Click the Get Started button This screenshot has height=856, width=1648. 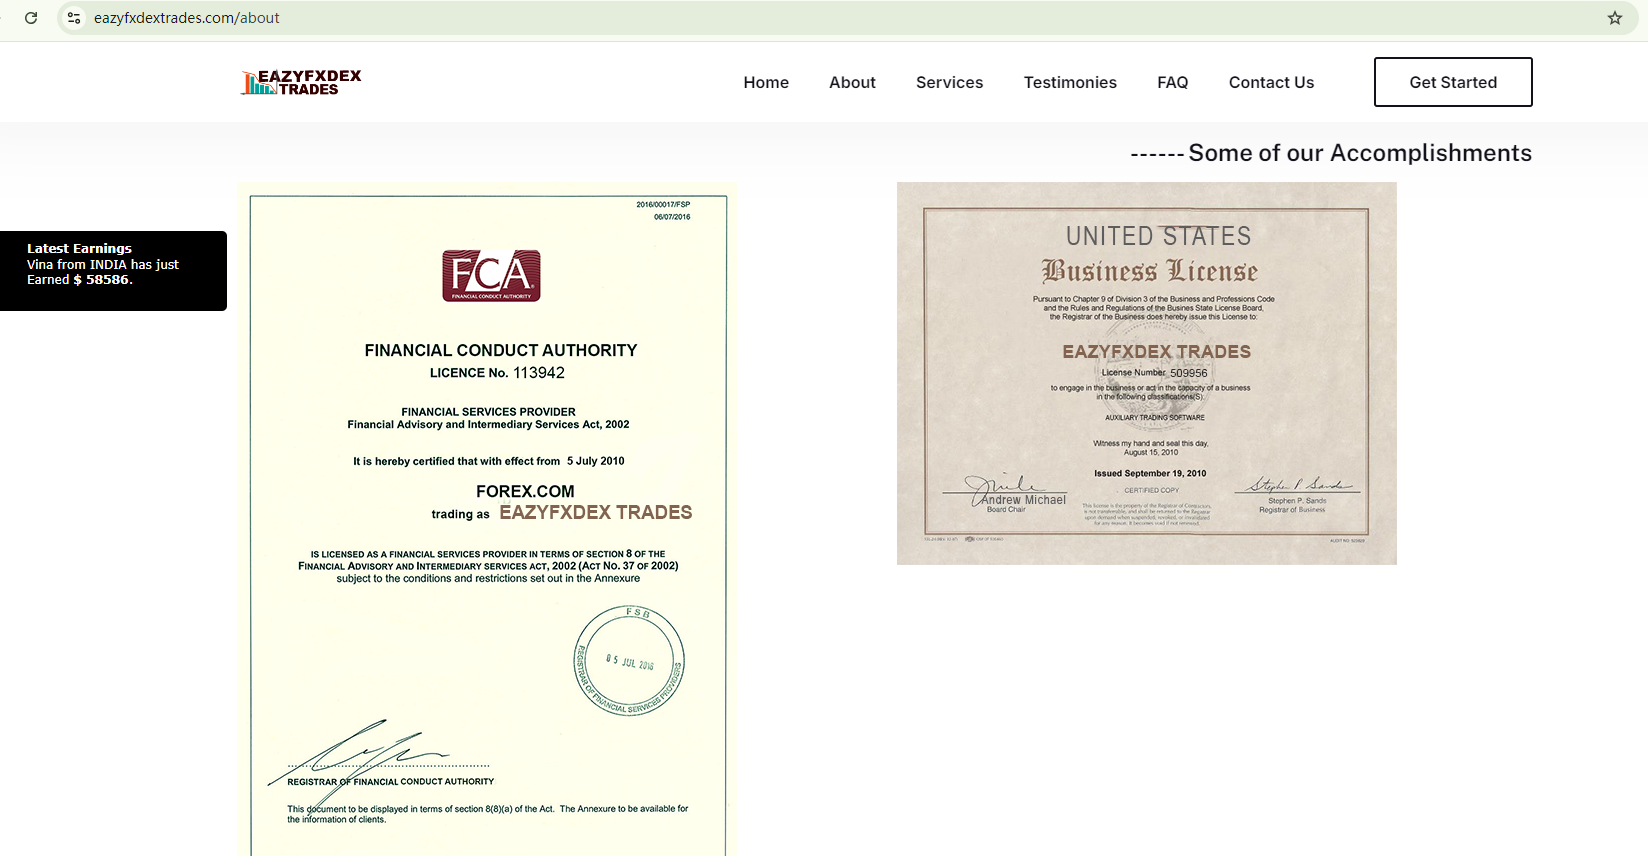1453,82
